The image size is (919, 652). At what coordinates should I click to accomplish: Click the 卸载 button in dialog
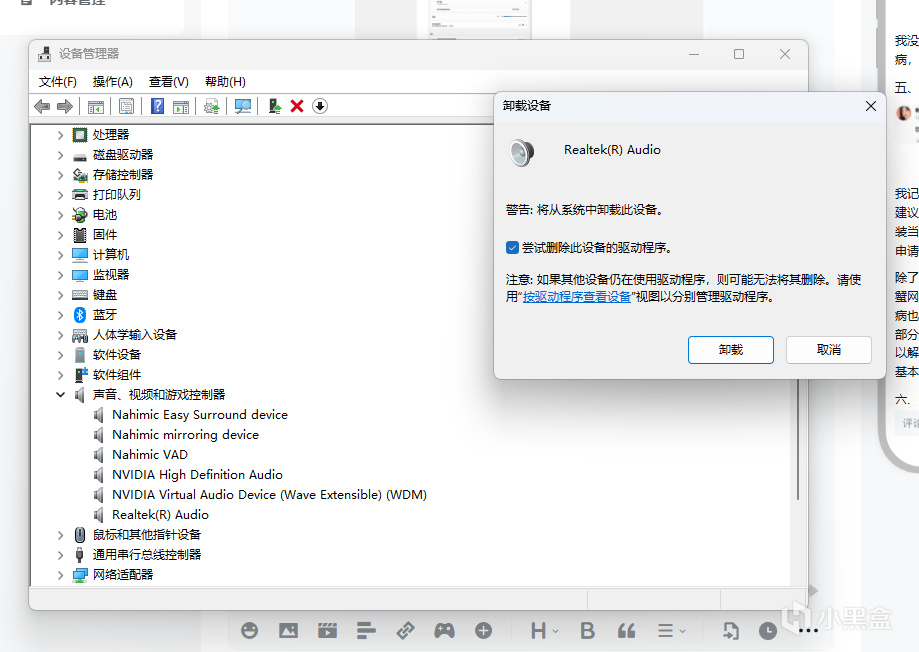(x=730, y=349)
